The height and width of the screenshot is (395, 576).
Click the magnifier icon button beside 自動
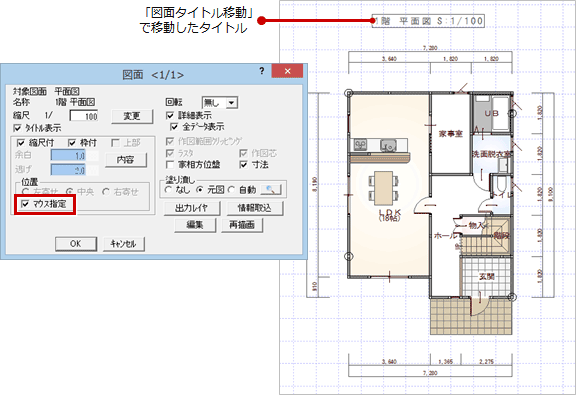pos(271,190)
